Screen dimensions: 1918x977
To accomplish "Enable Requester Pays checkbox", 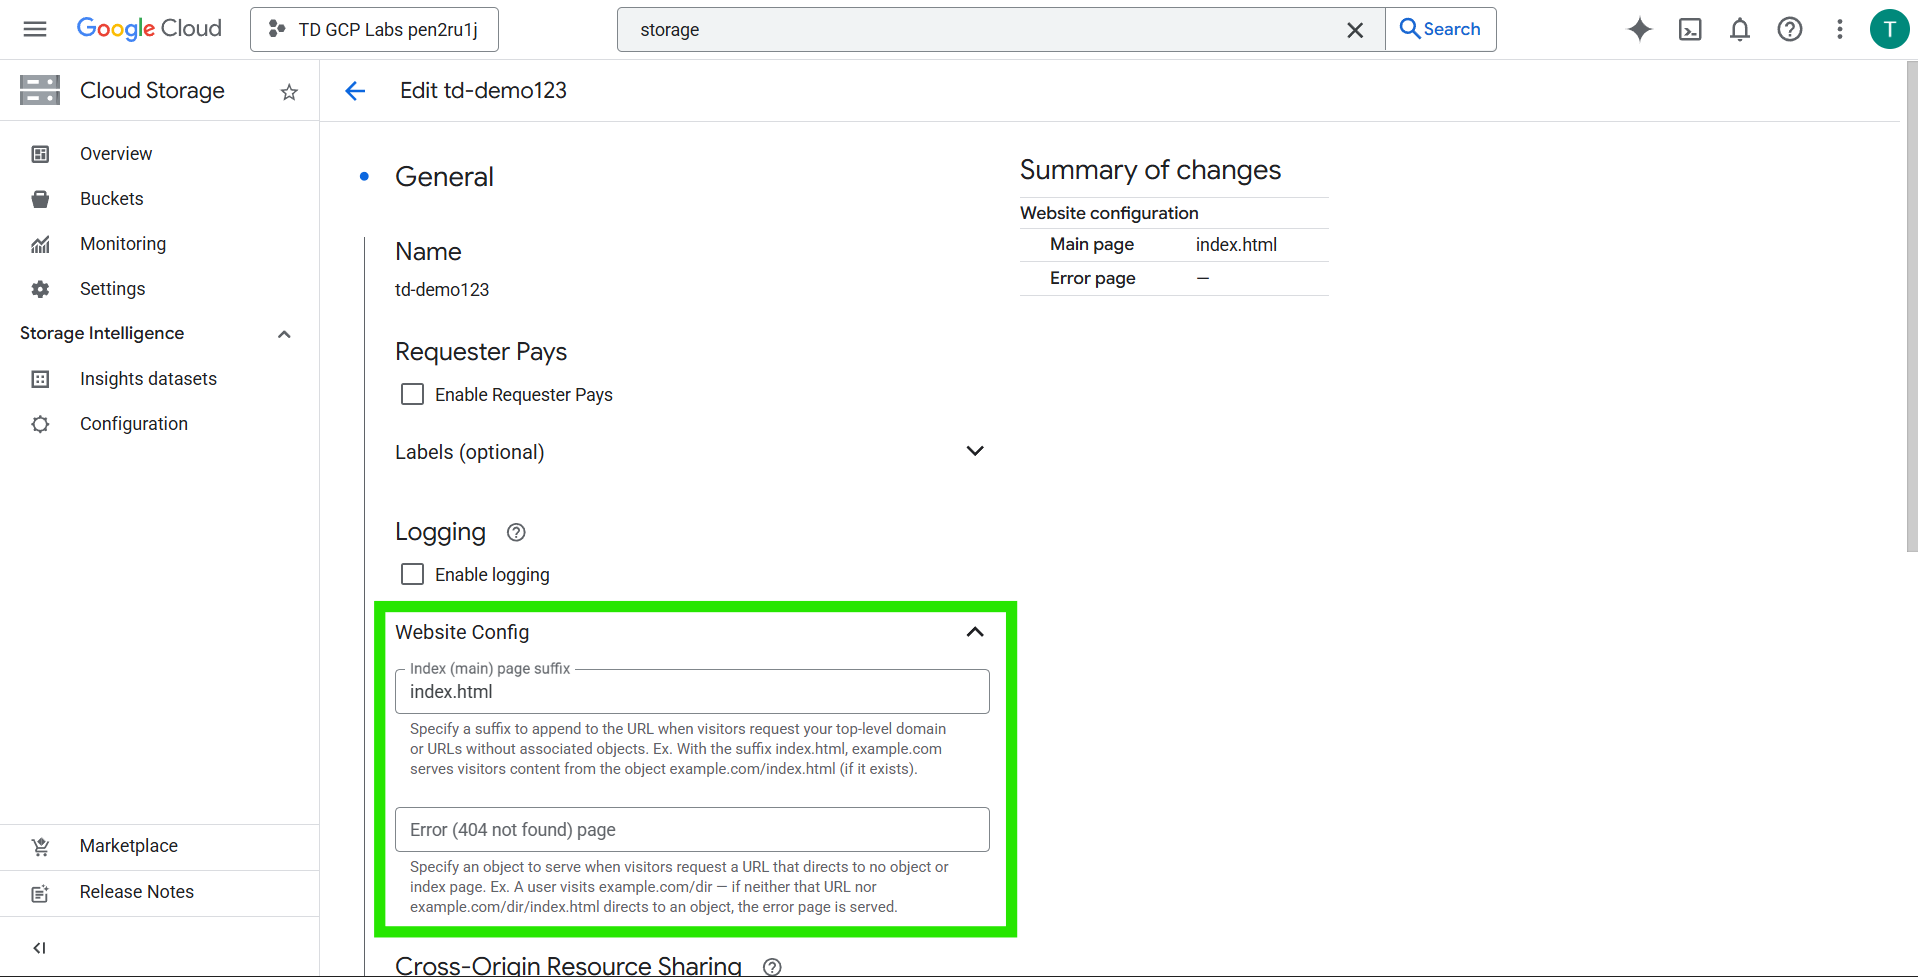I will [x=412, y=395].
